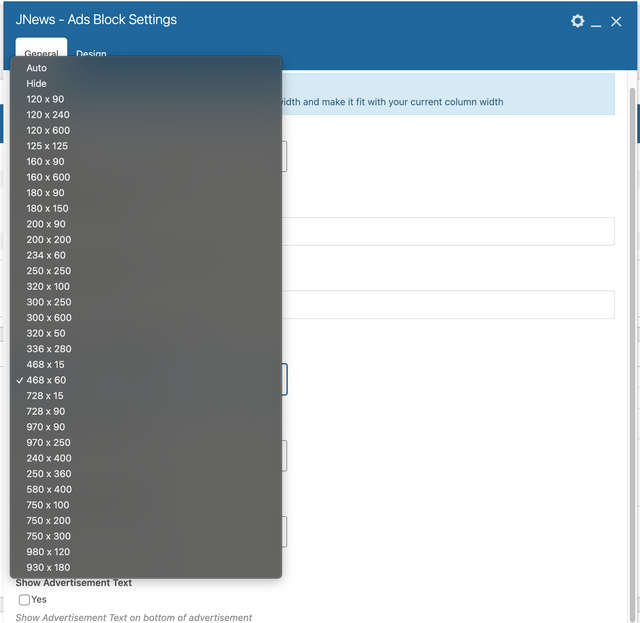
Task: Choose the 750 x 100 entry
Action: (146, 505)
